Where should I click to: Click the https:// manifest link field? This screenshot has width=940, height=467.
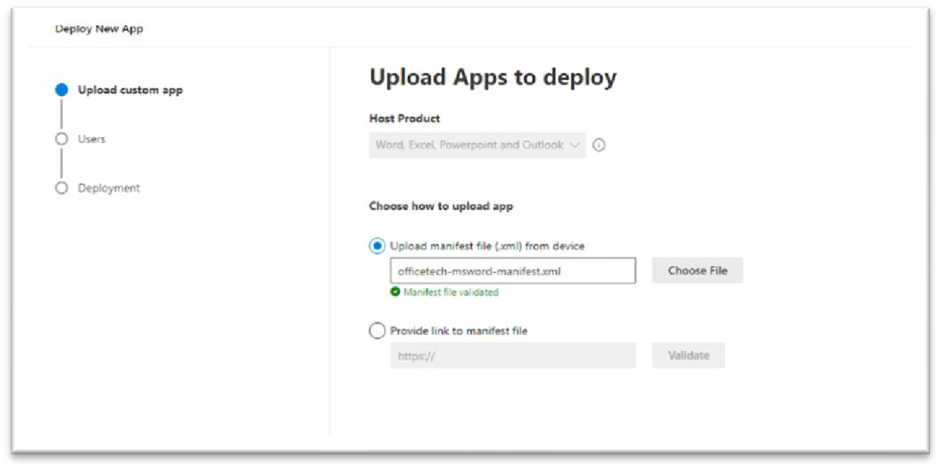click(513, 355)
